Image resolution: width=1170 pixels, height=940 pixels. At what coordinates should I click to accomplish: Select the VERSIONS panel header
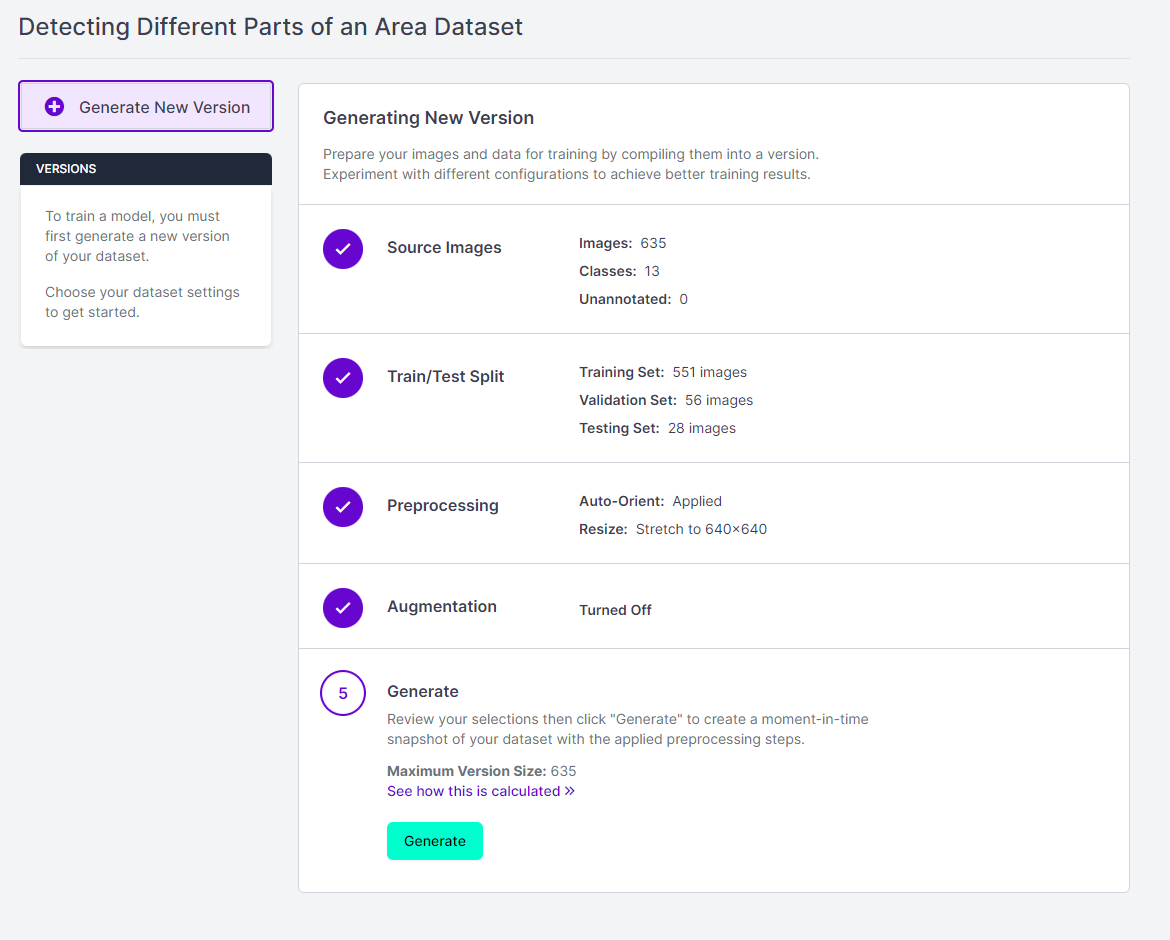pos(146,169)
